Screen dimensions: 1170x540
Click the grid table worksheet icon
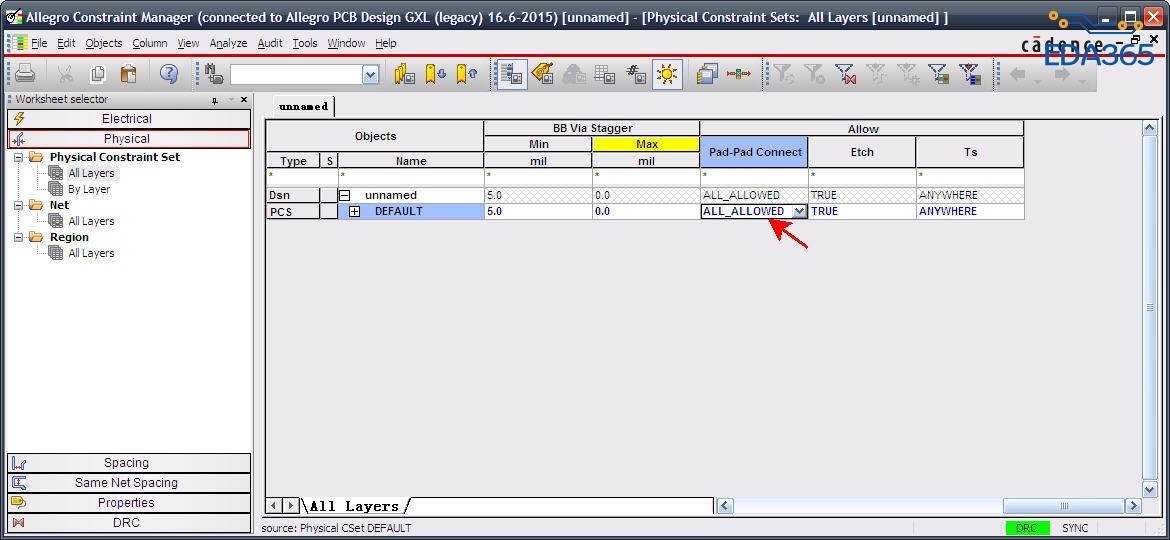pyautogui.click(x=604, y=74)
